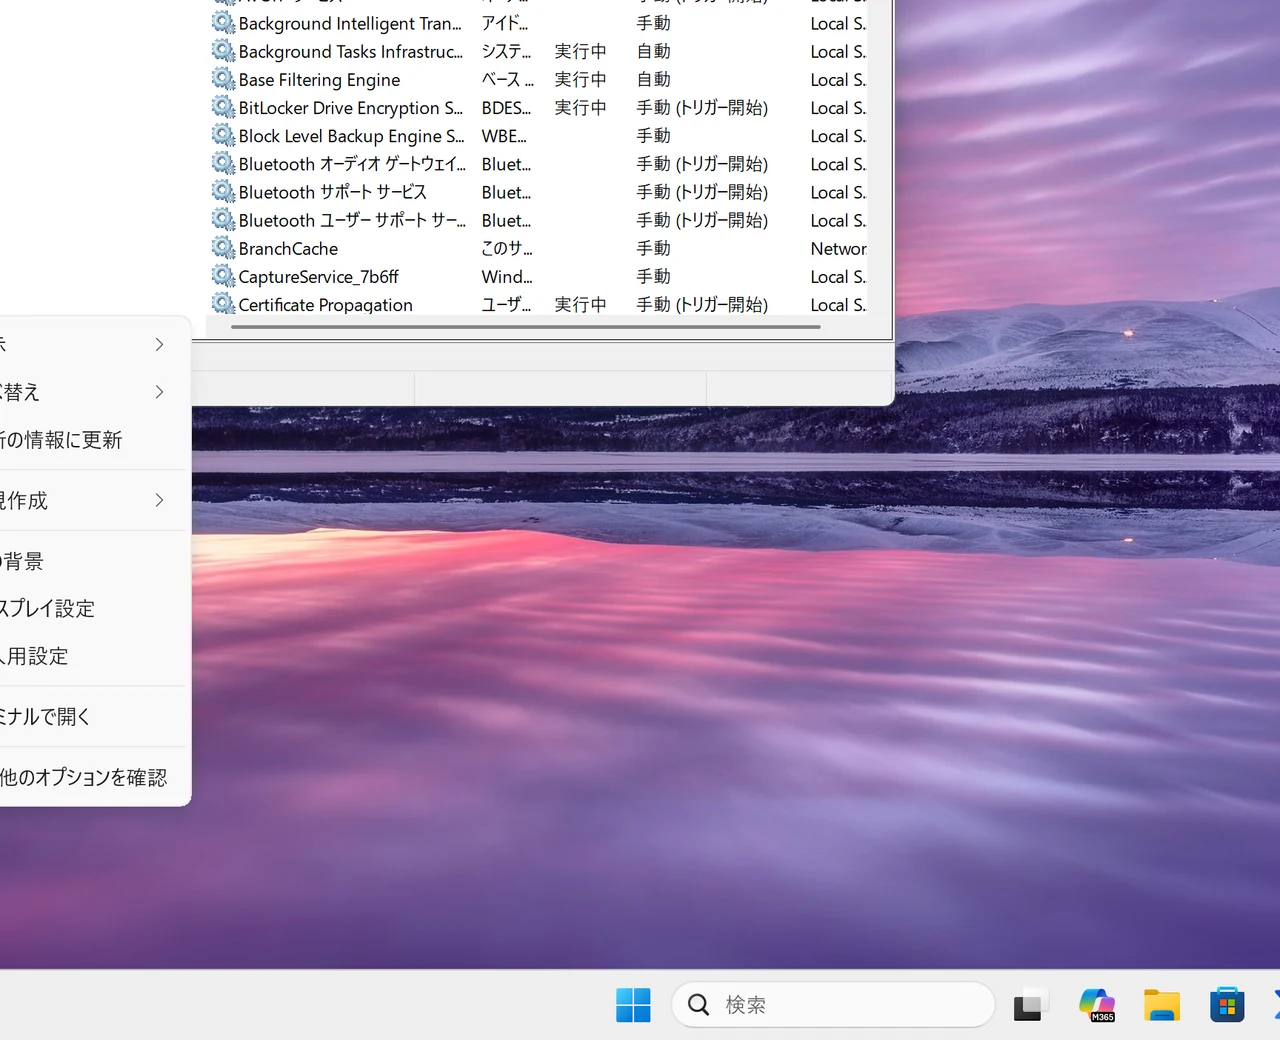The width and height of the screenshot is (1280, 1040).
Task: Click the Background Intelligent Transfer service gear icon
Action: point(223,22)
